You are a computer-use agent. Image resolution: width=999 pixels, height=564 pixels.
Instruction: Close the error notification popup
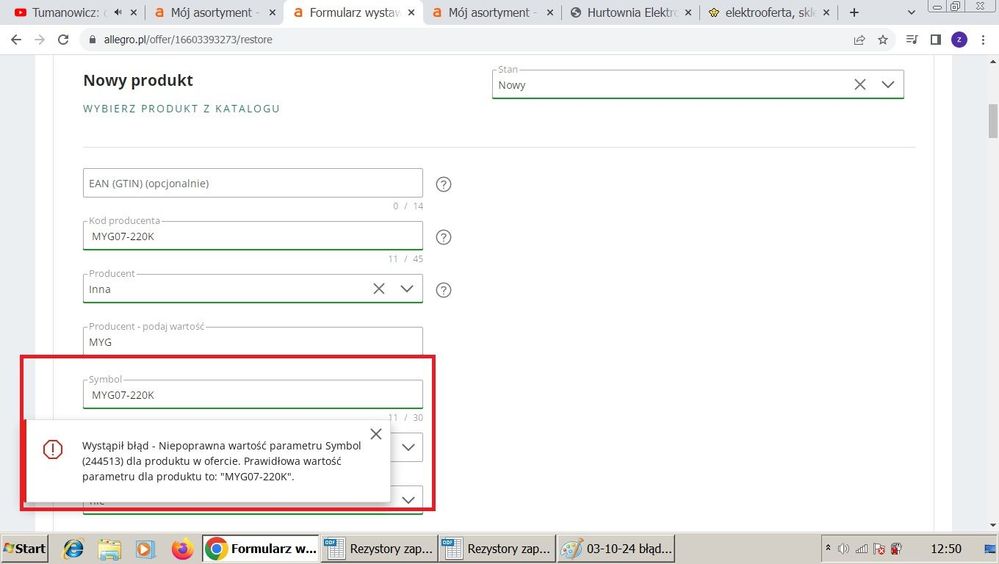(375, 434)
